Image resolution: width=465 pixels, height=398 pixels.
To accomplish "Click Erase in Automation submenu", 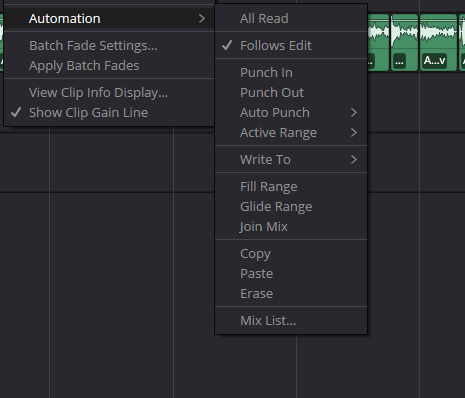I will point(291,294).
